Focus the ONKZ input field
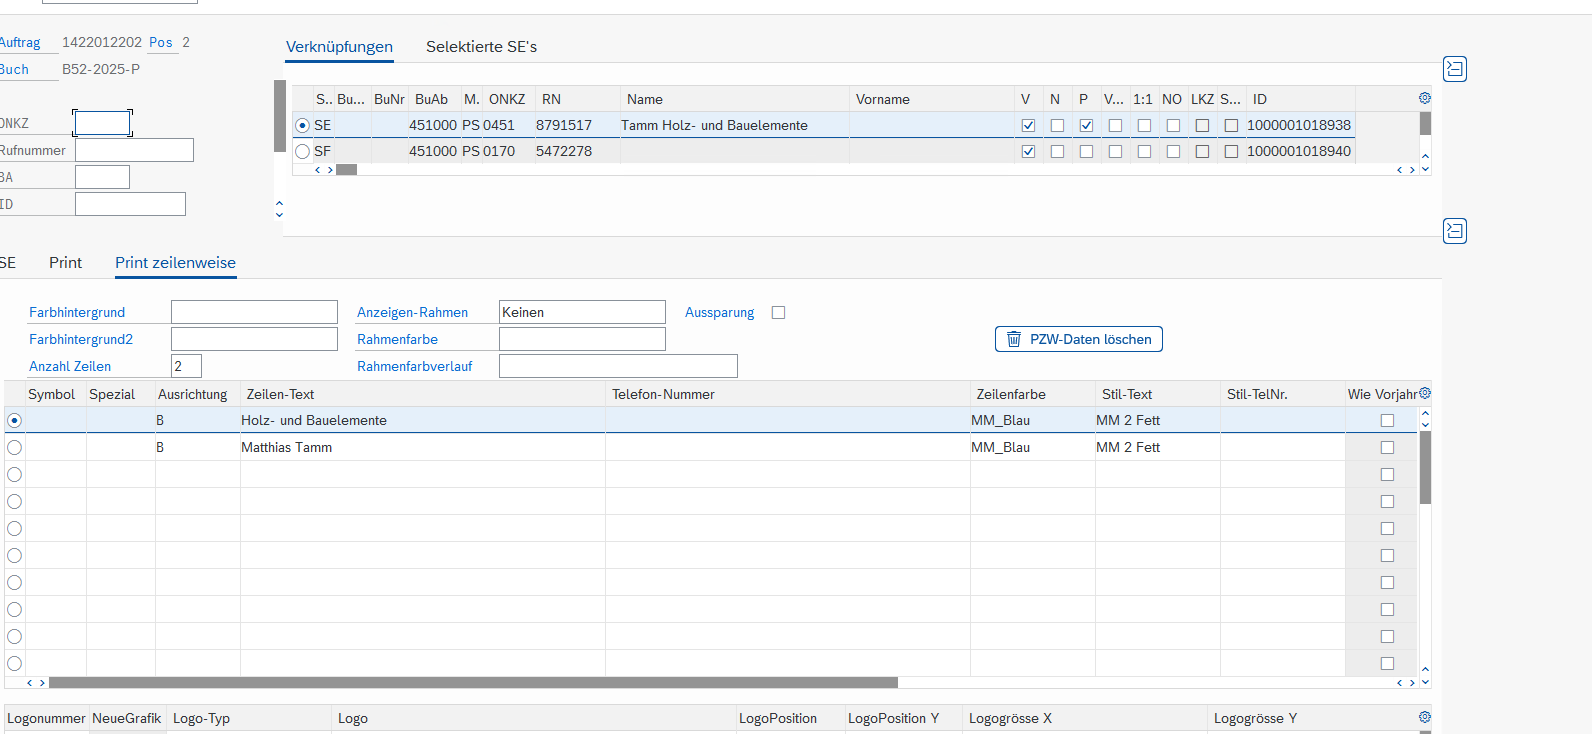Image resolution: width=1592 pixels, height=734 pixels. pos(102,123)
